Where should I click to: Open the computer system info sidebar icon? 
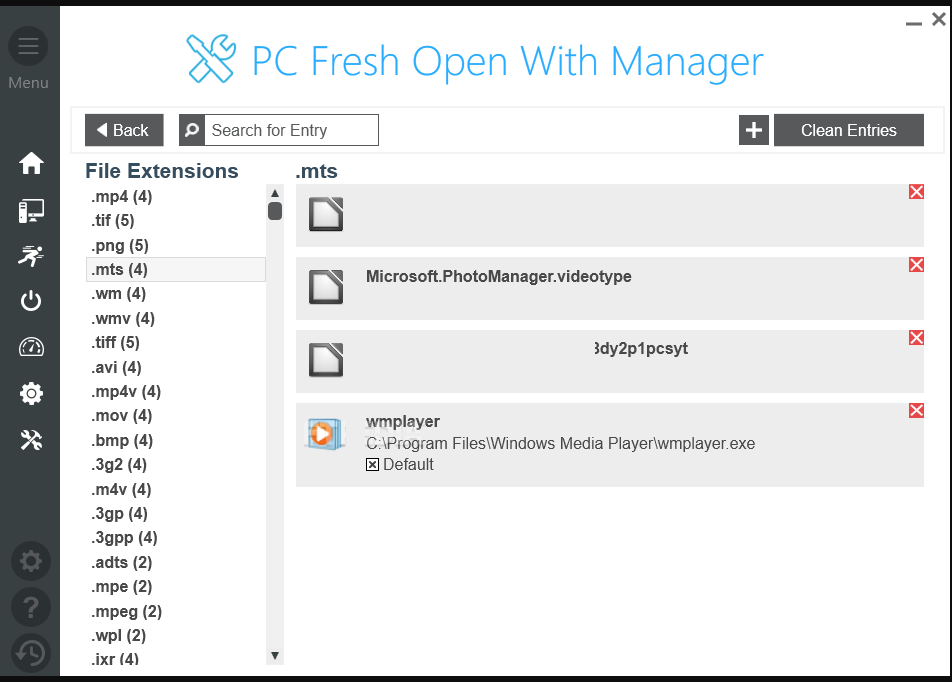pos(31,211)
